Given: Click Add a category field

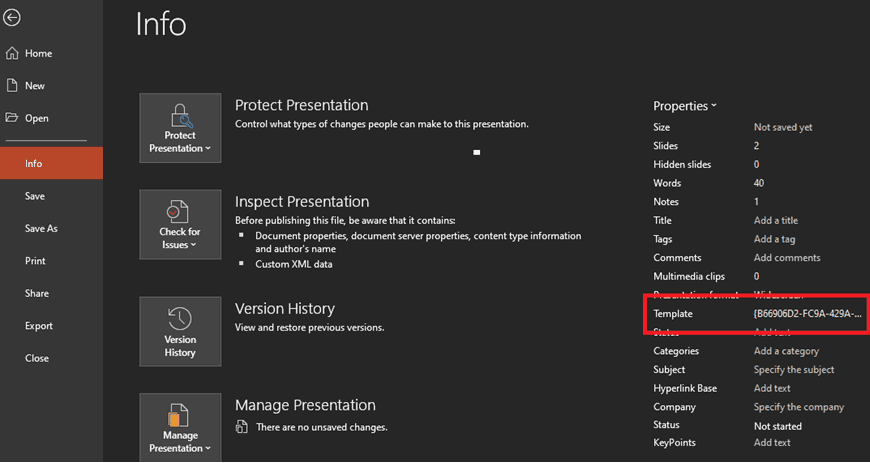Looking at the screenshot, I should click(x=786, y=351).
